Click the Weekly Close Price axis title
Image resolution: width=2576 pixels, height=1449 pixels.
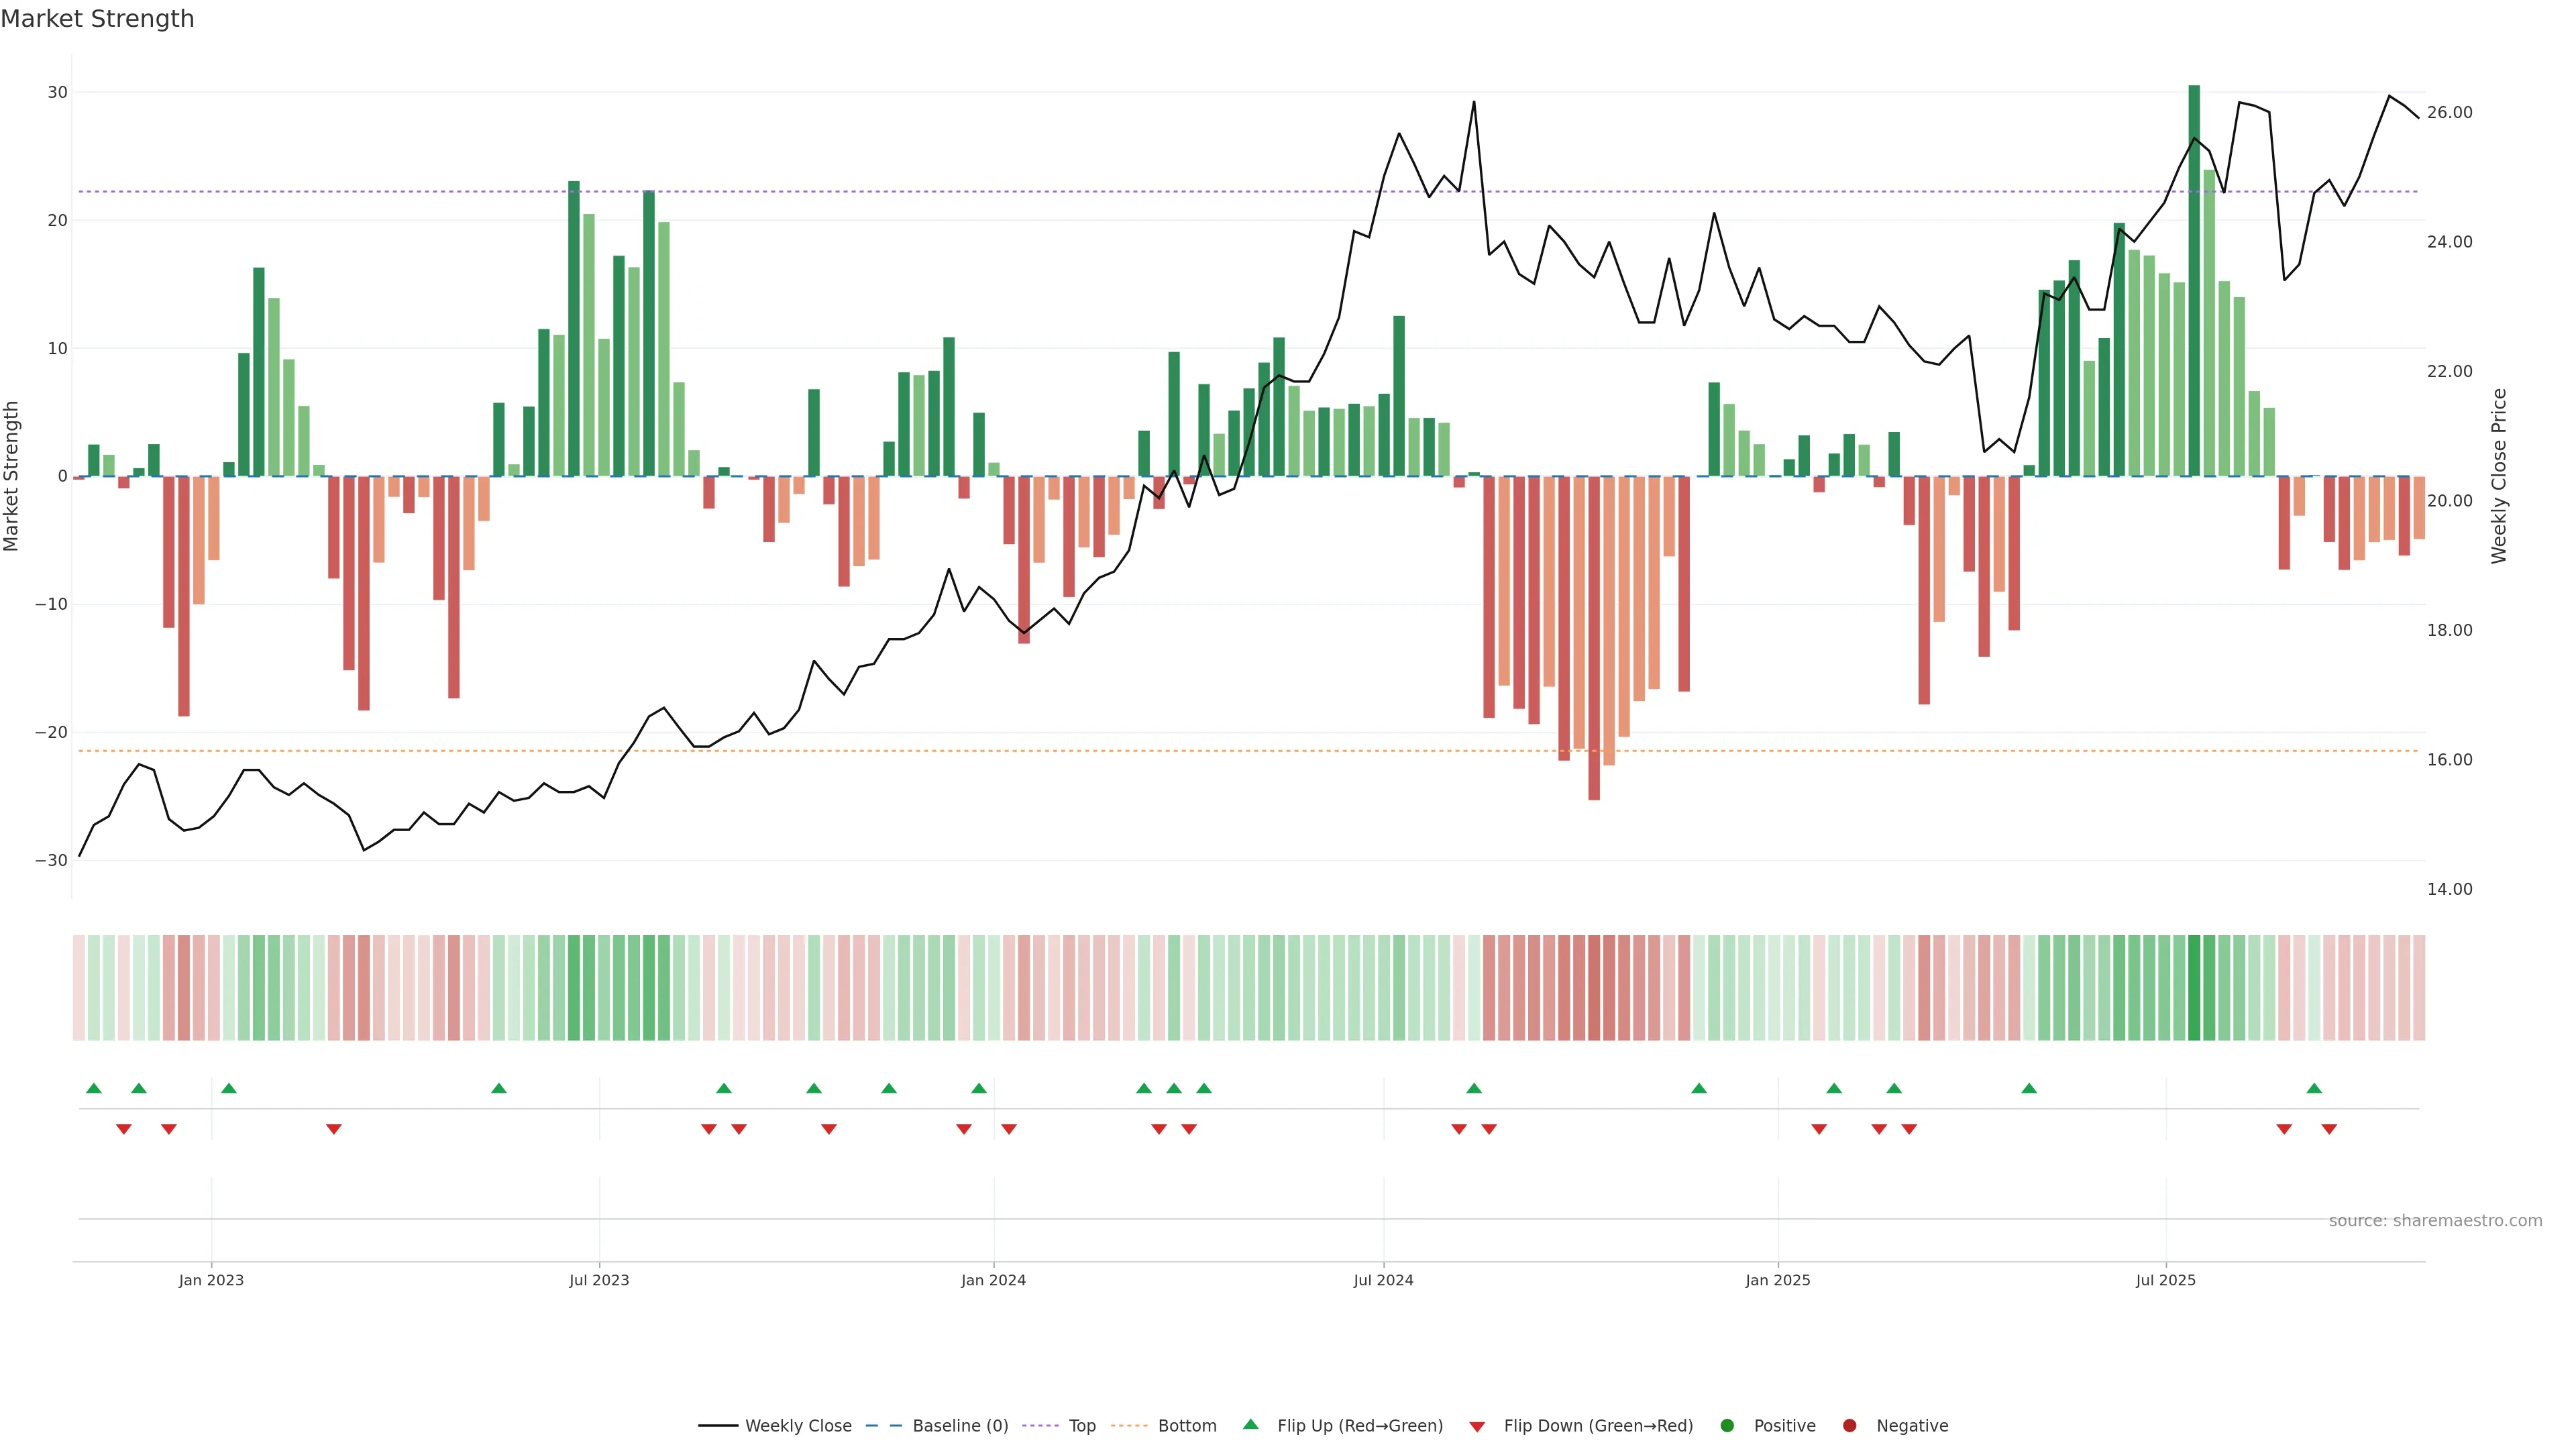coord(2499,476)
